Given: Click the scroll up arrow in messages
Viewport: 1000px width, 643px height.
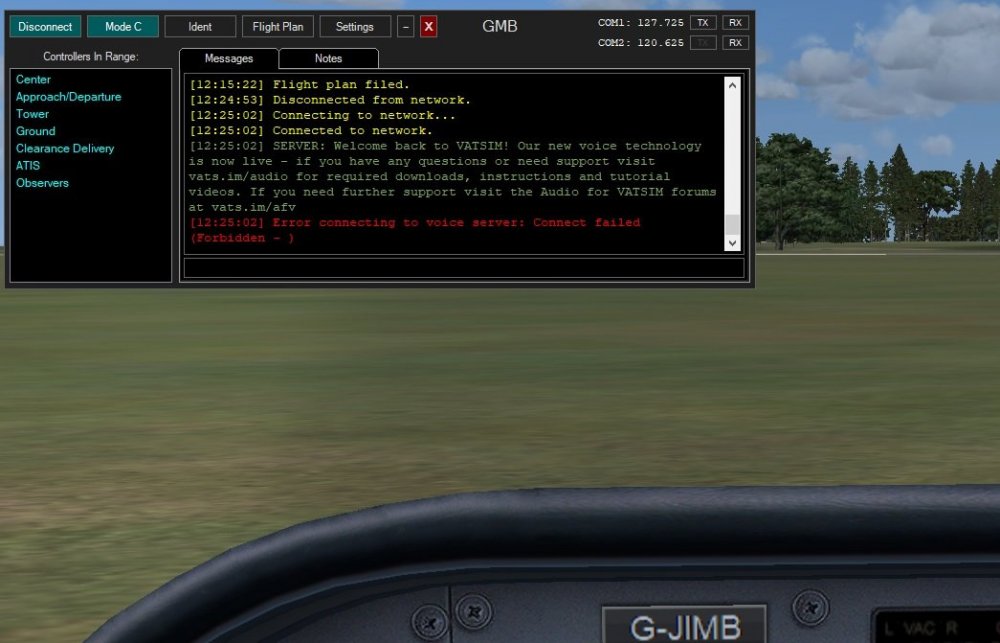Looking at the screenshot, I should pos(733,86).
